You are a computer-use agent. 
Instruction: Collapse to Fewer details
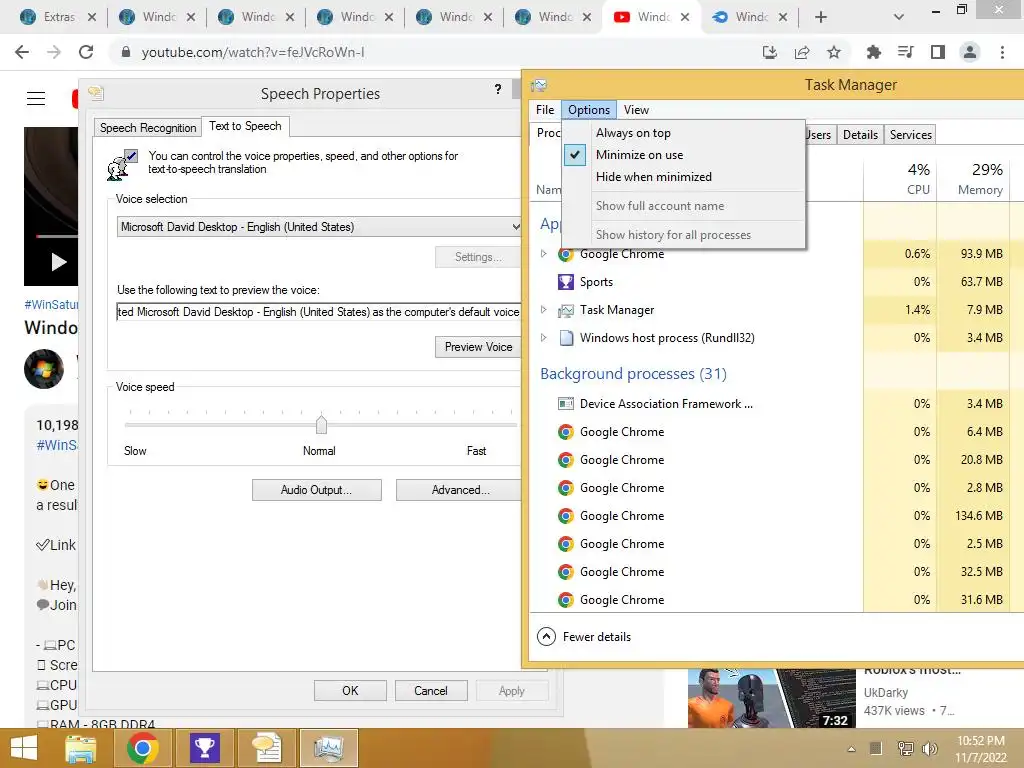click(x=584, y=637)
